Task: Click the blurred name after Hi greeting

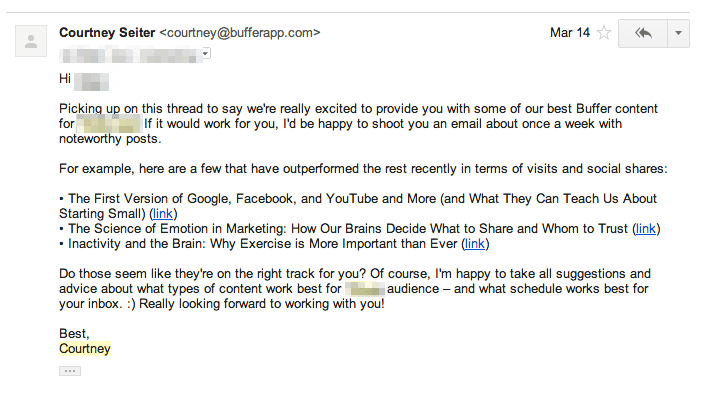Action: [91, 81]
